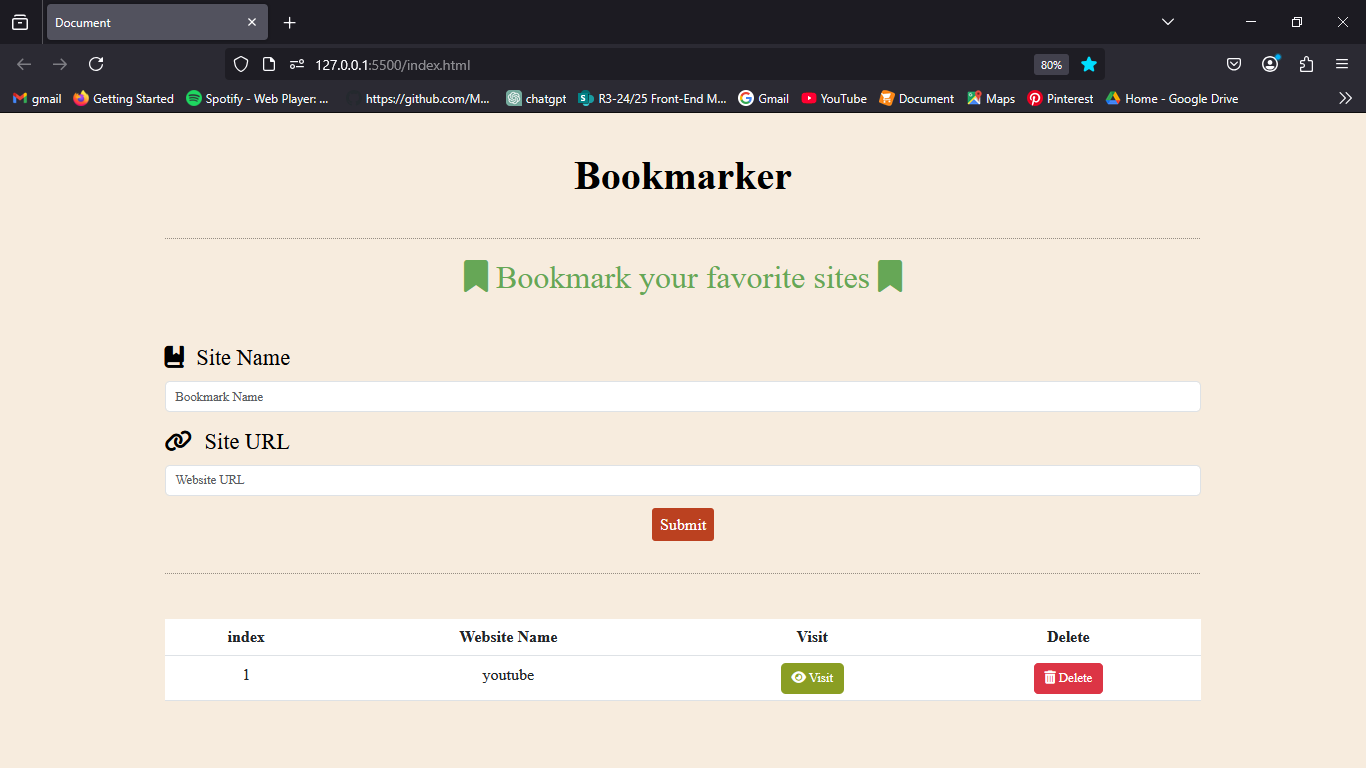Click the Firefox reload page icon
Image resolution: width=1366 pixels, height=768 pixels.
[x=96, y=64]
